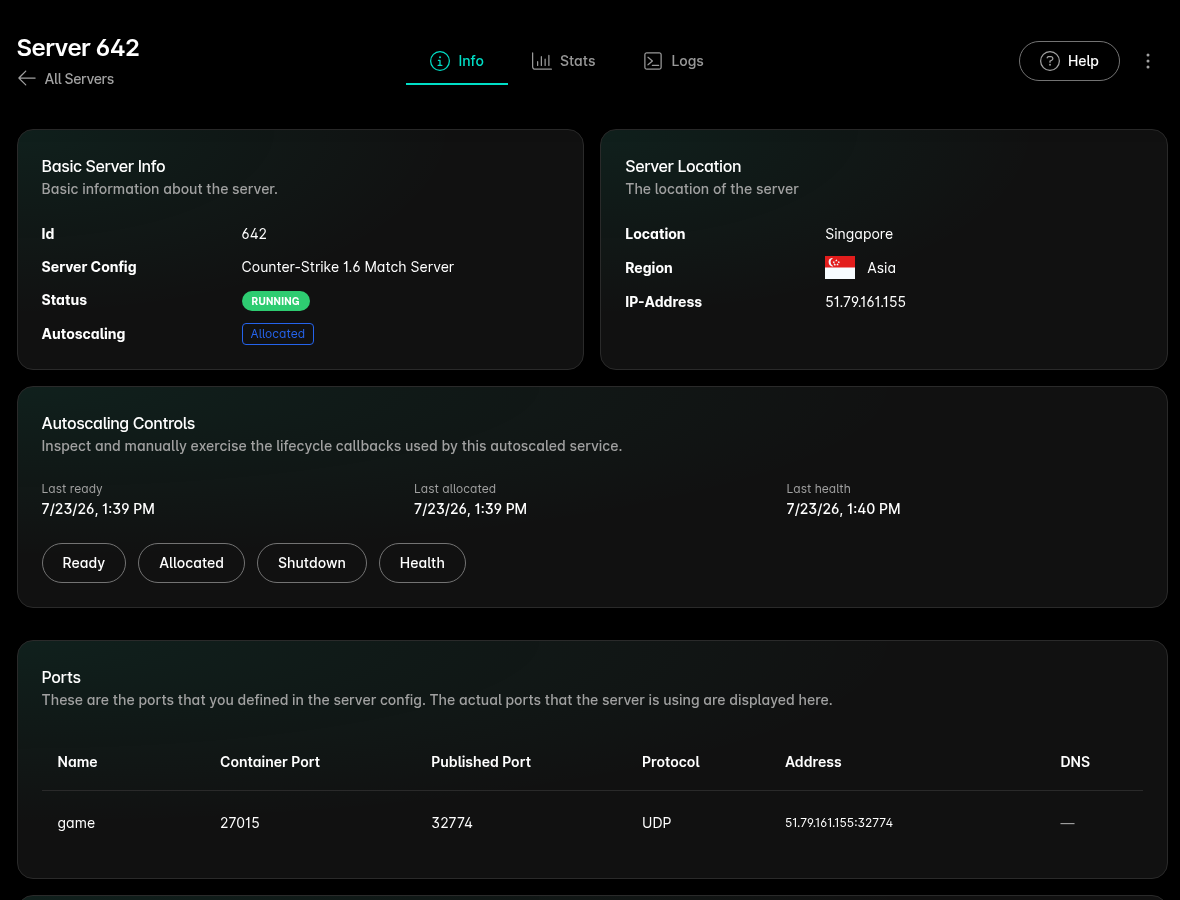Open the three-dot more options menu

(x=1148, y=61)
